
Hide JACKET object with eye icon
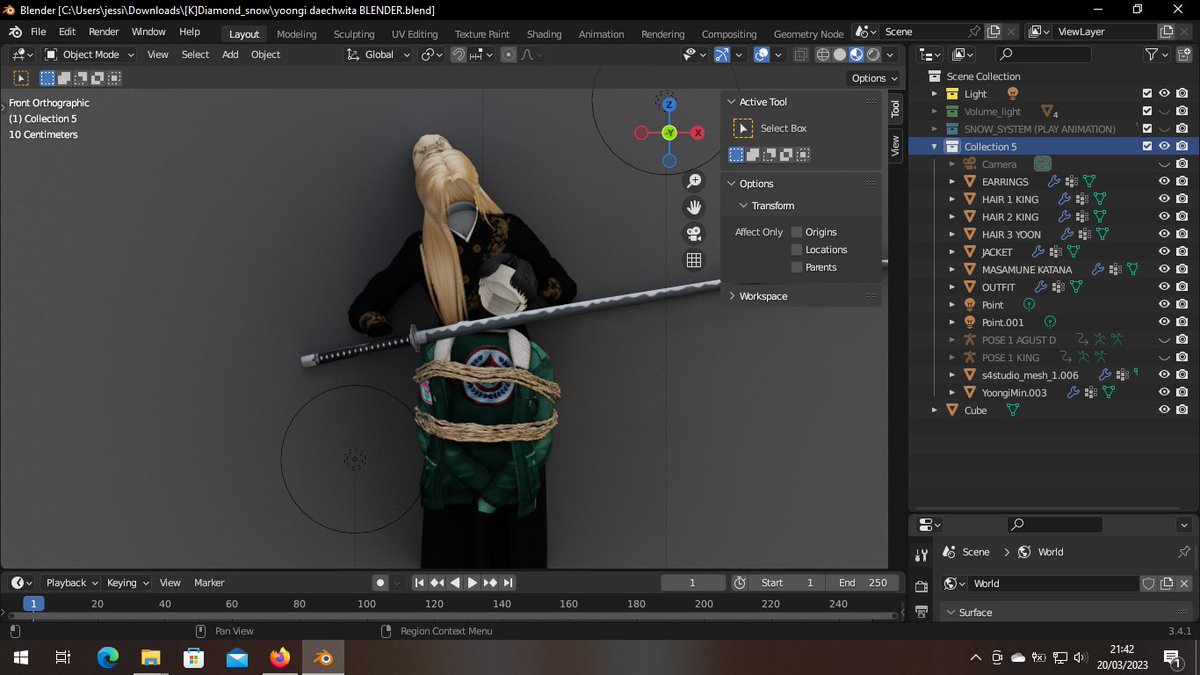(1164, 252)
